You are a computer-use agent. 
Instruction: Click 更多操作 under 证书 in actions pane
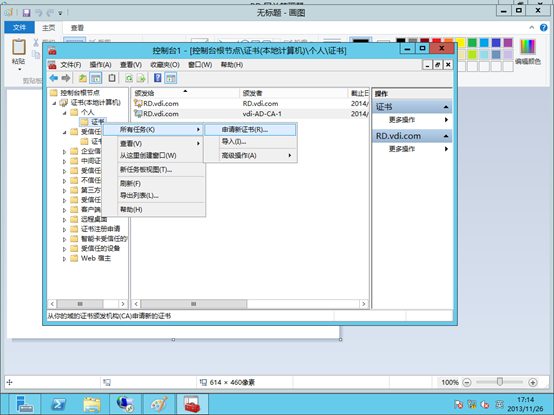tap(402, 120)
